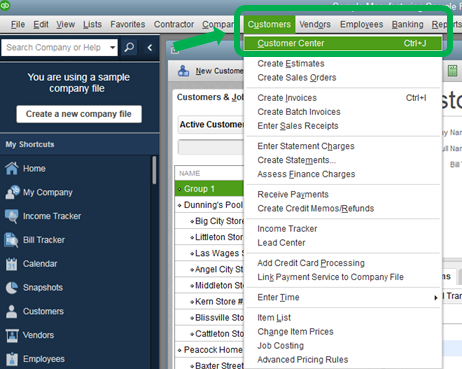Choose Income Tracker in Customers menu
Screen dimensions: 462x369
click(287, 229)
